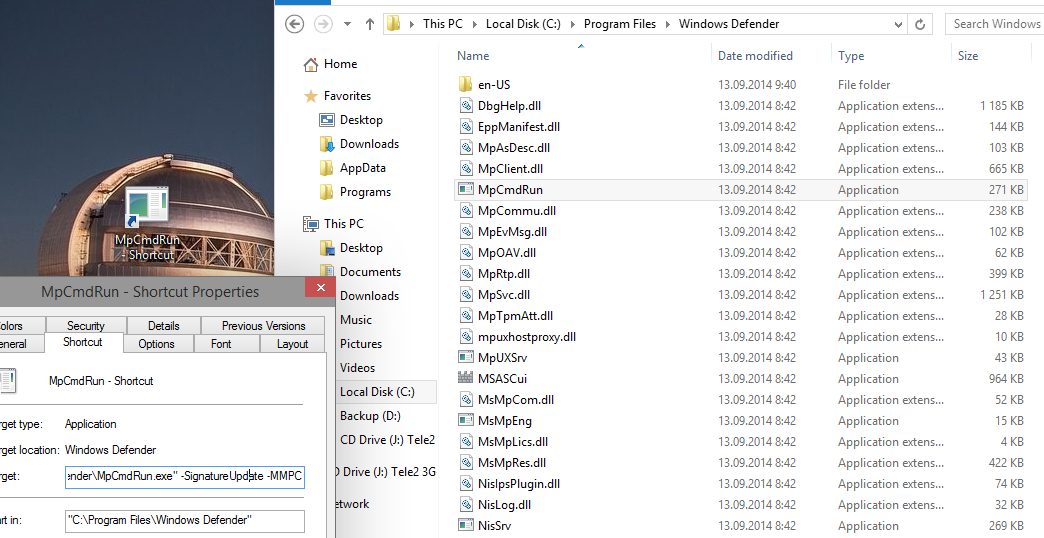This screenshot has height=538, width=1044.
Task: Click the MpEvMsg.dll file name
Action: coord(512,232)
